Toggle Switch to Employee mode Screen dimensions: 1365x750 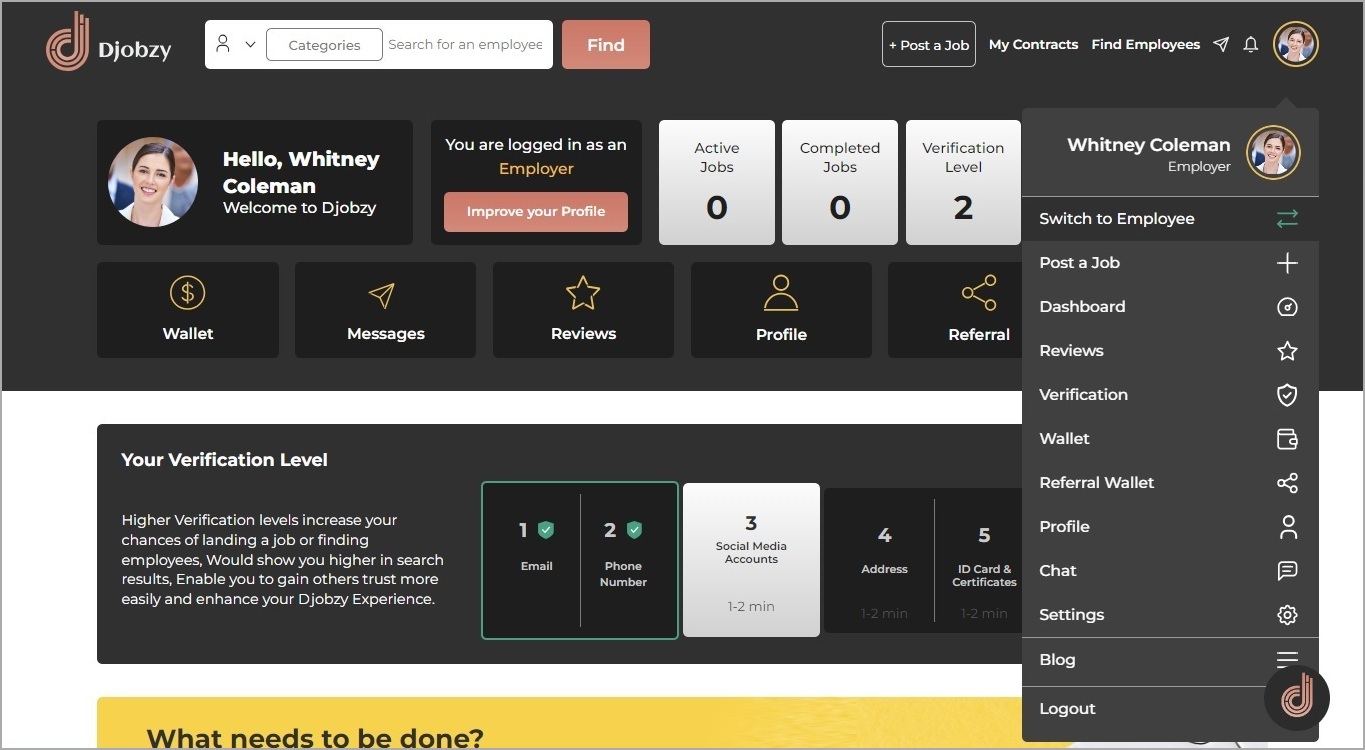coord(1169,219)
